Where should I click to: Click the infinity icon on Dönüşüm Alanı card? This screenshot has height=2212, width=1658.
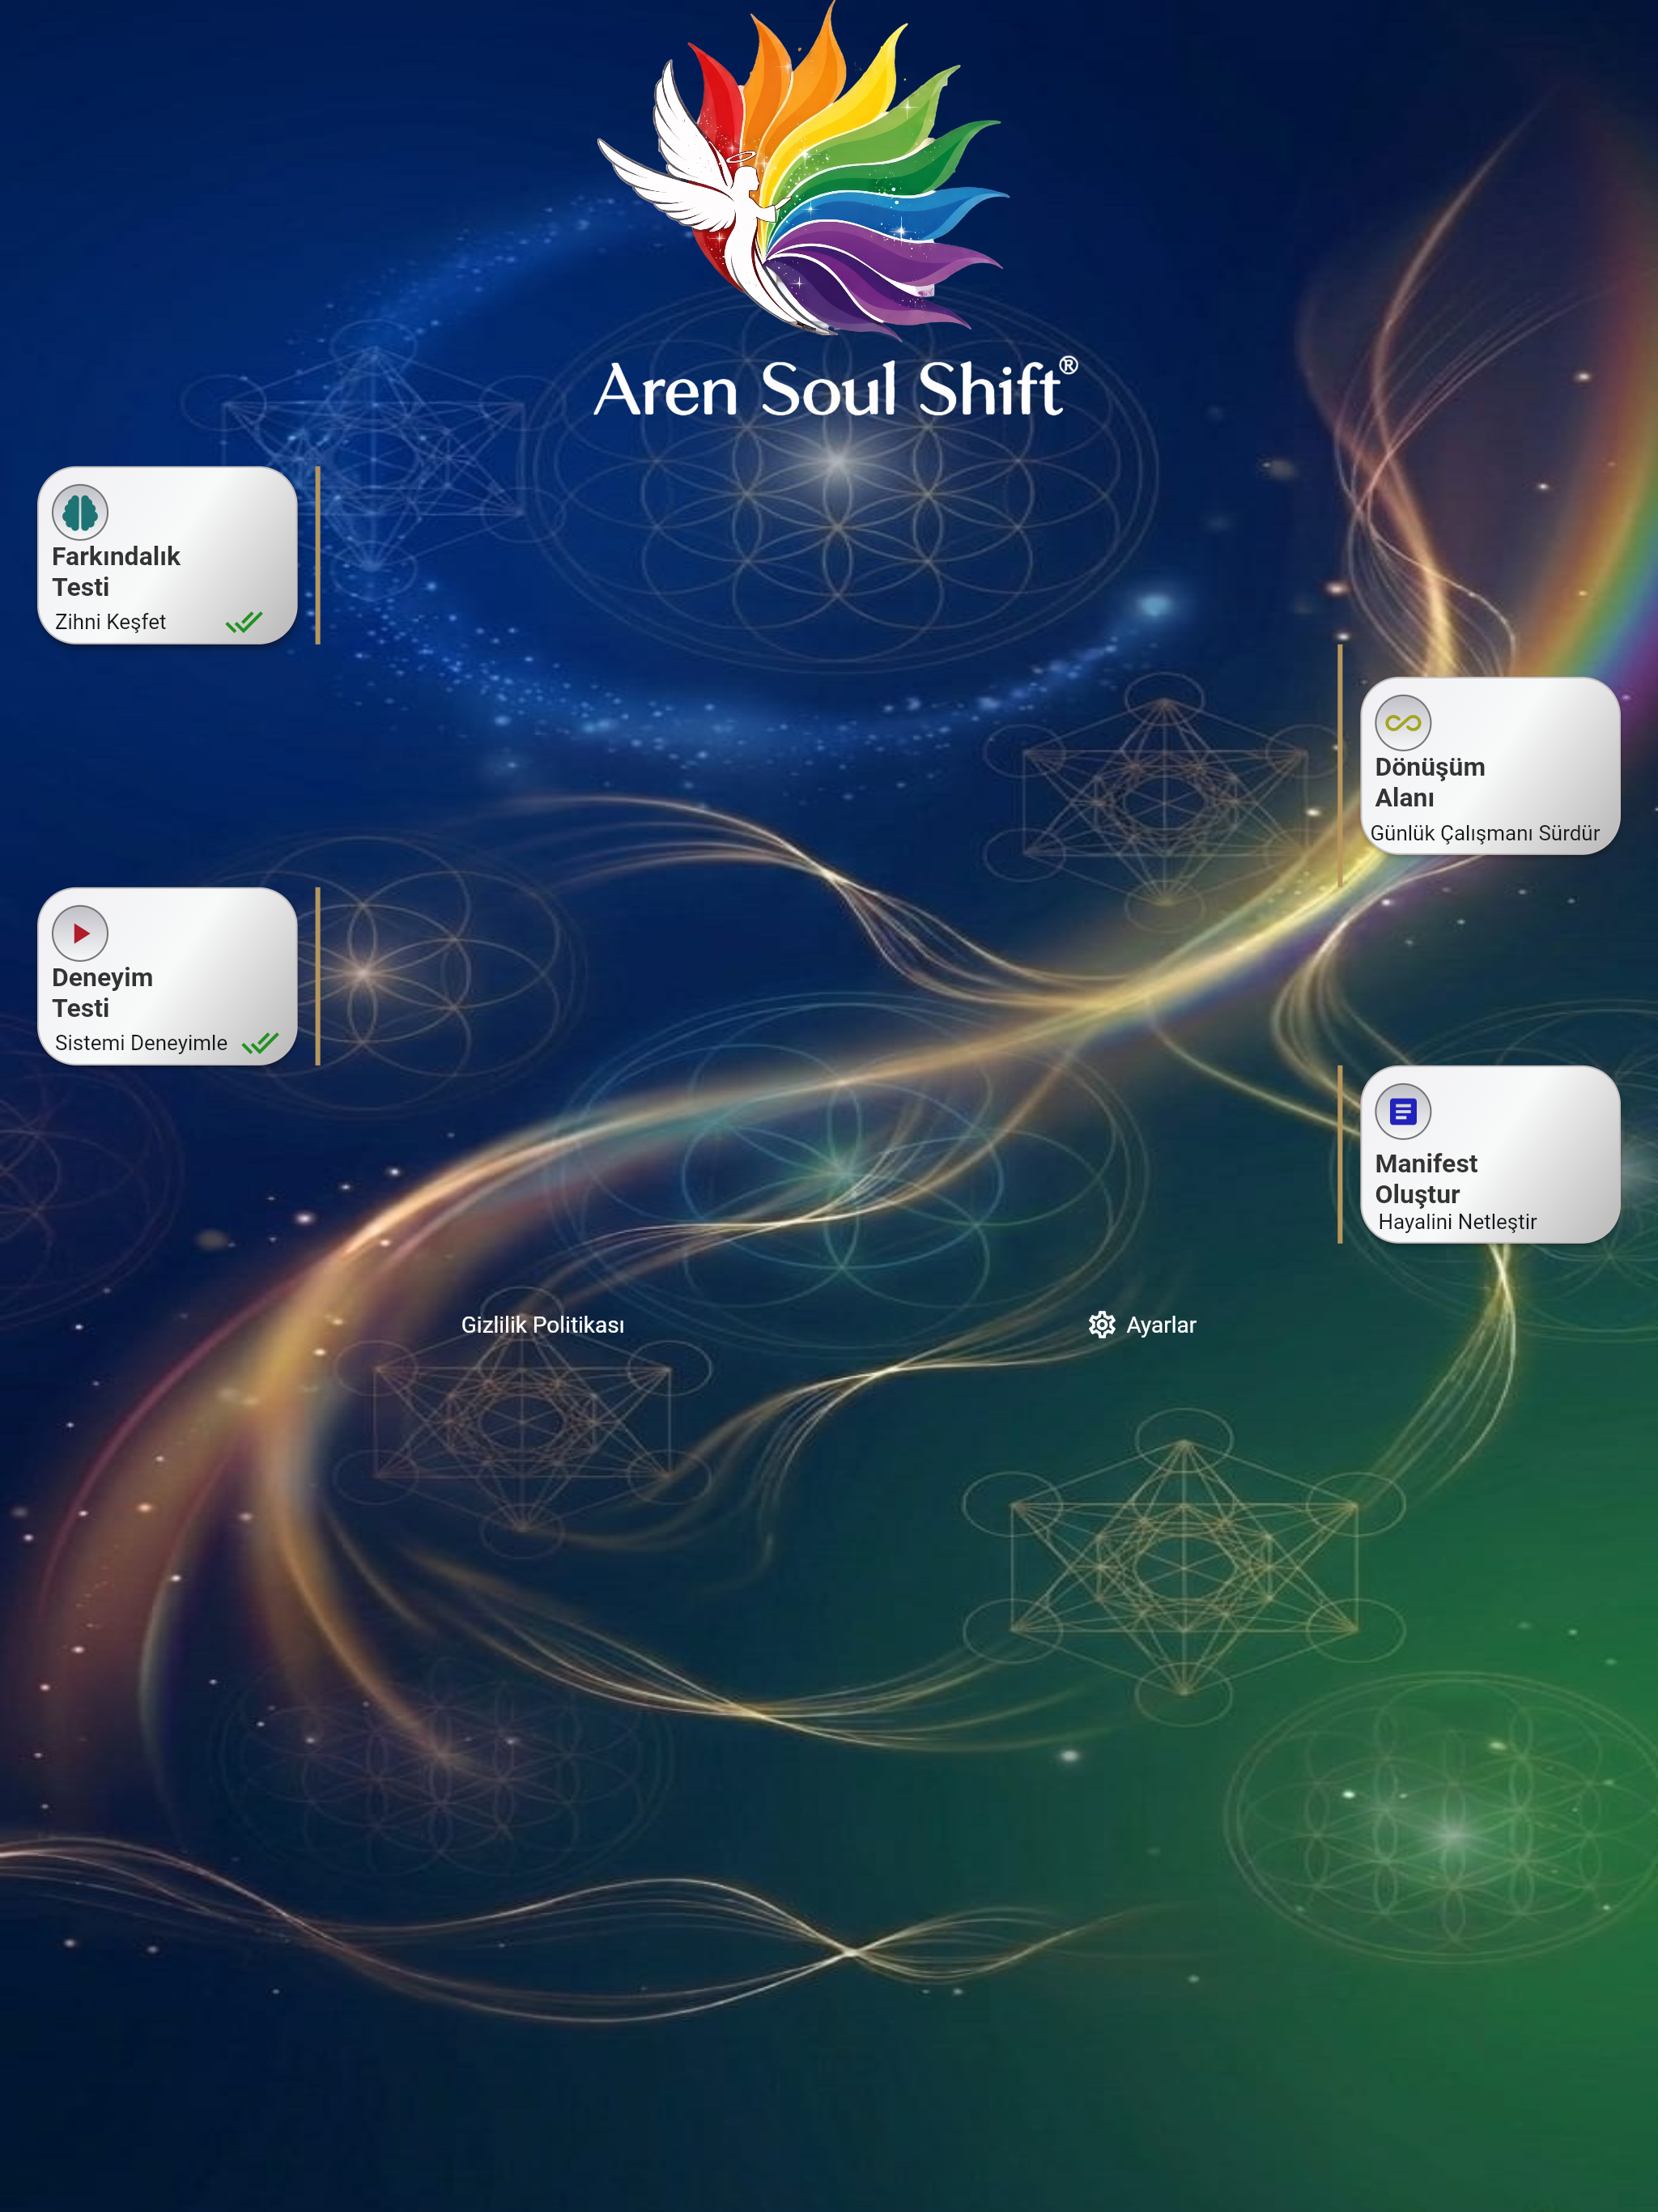point(1403,723)
